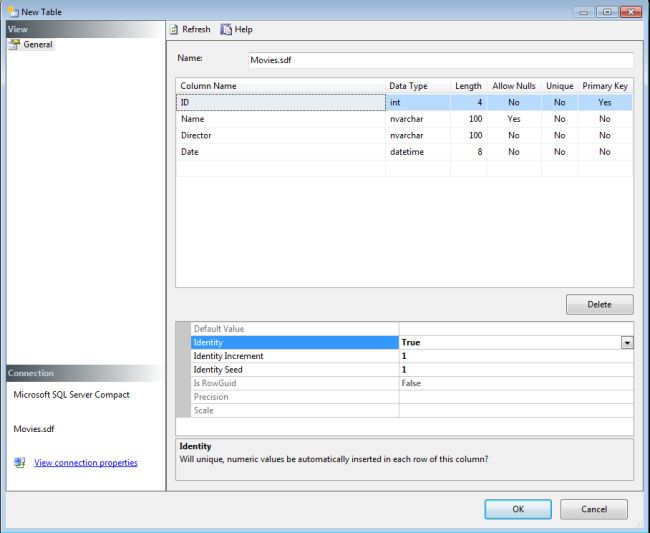Click the Delete button
Viewport: 650px width, 533px height.
pos(599,304)
